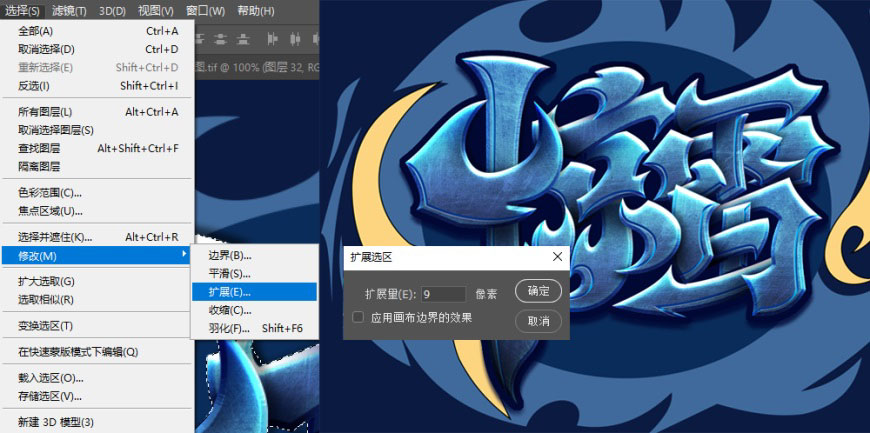Viewport: 870px width, 433px height.
Task: Click the distribute horizontal centers icon
Action: click(x=295, y=39)
